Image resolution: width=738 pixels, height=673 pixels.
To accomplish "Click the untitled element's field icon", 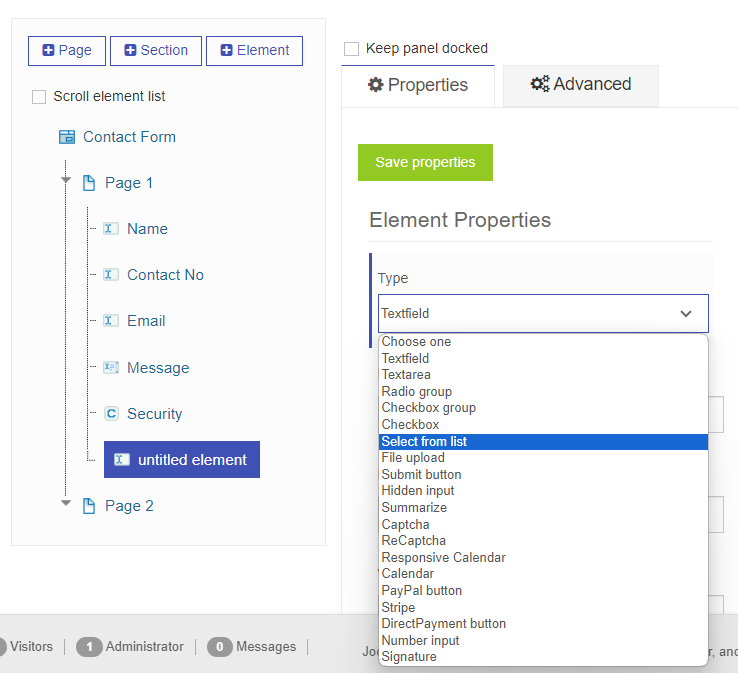I will [x=122, y=460].
